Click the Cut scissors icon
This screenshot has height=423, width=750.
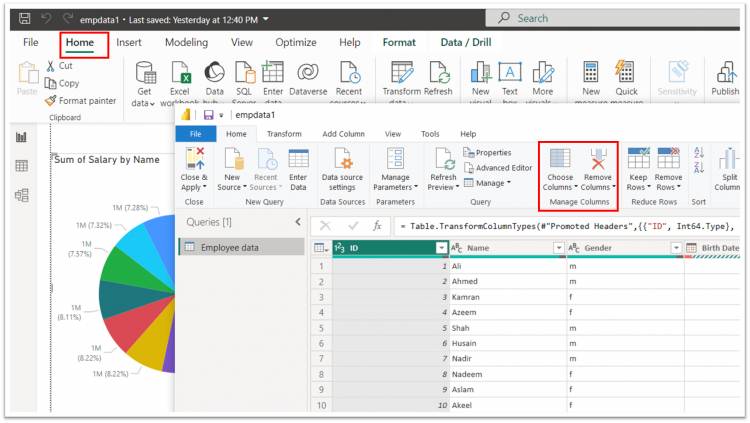[x=50, y=66]
